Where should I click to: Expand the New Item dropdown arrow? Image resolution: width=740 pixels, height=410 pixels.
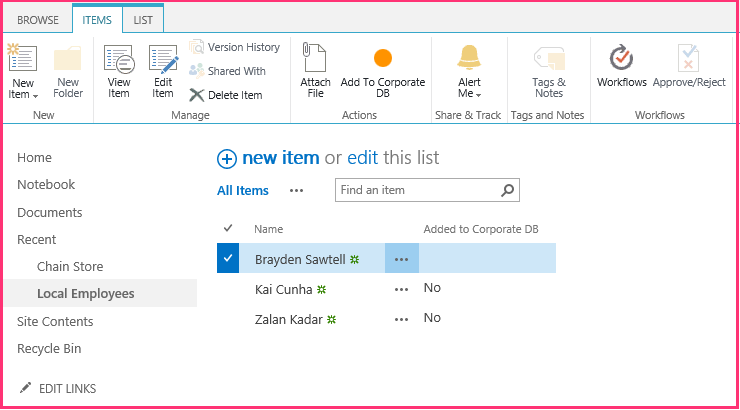click(x=35, y=96)
